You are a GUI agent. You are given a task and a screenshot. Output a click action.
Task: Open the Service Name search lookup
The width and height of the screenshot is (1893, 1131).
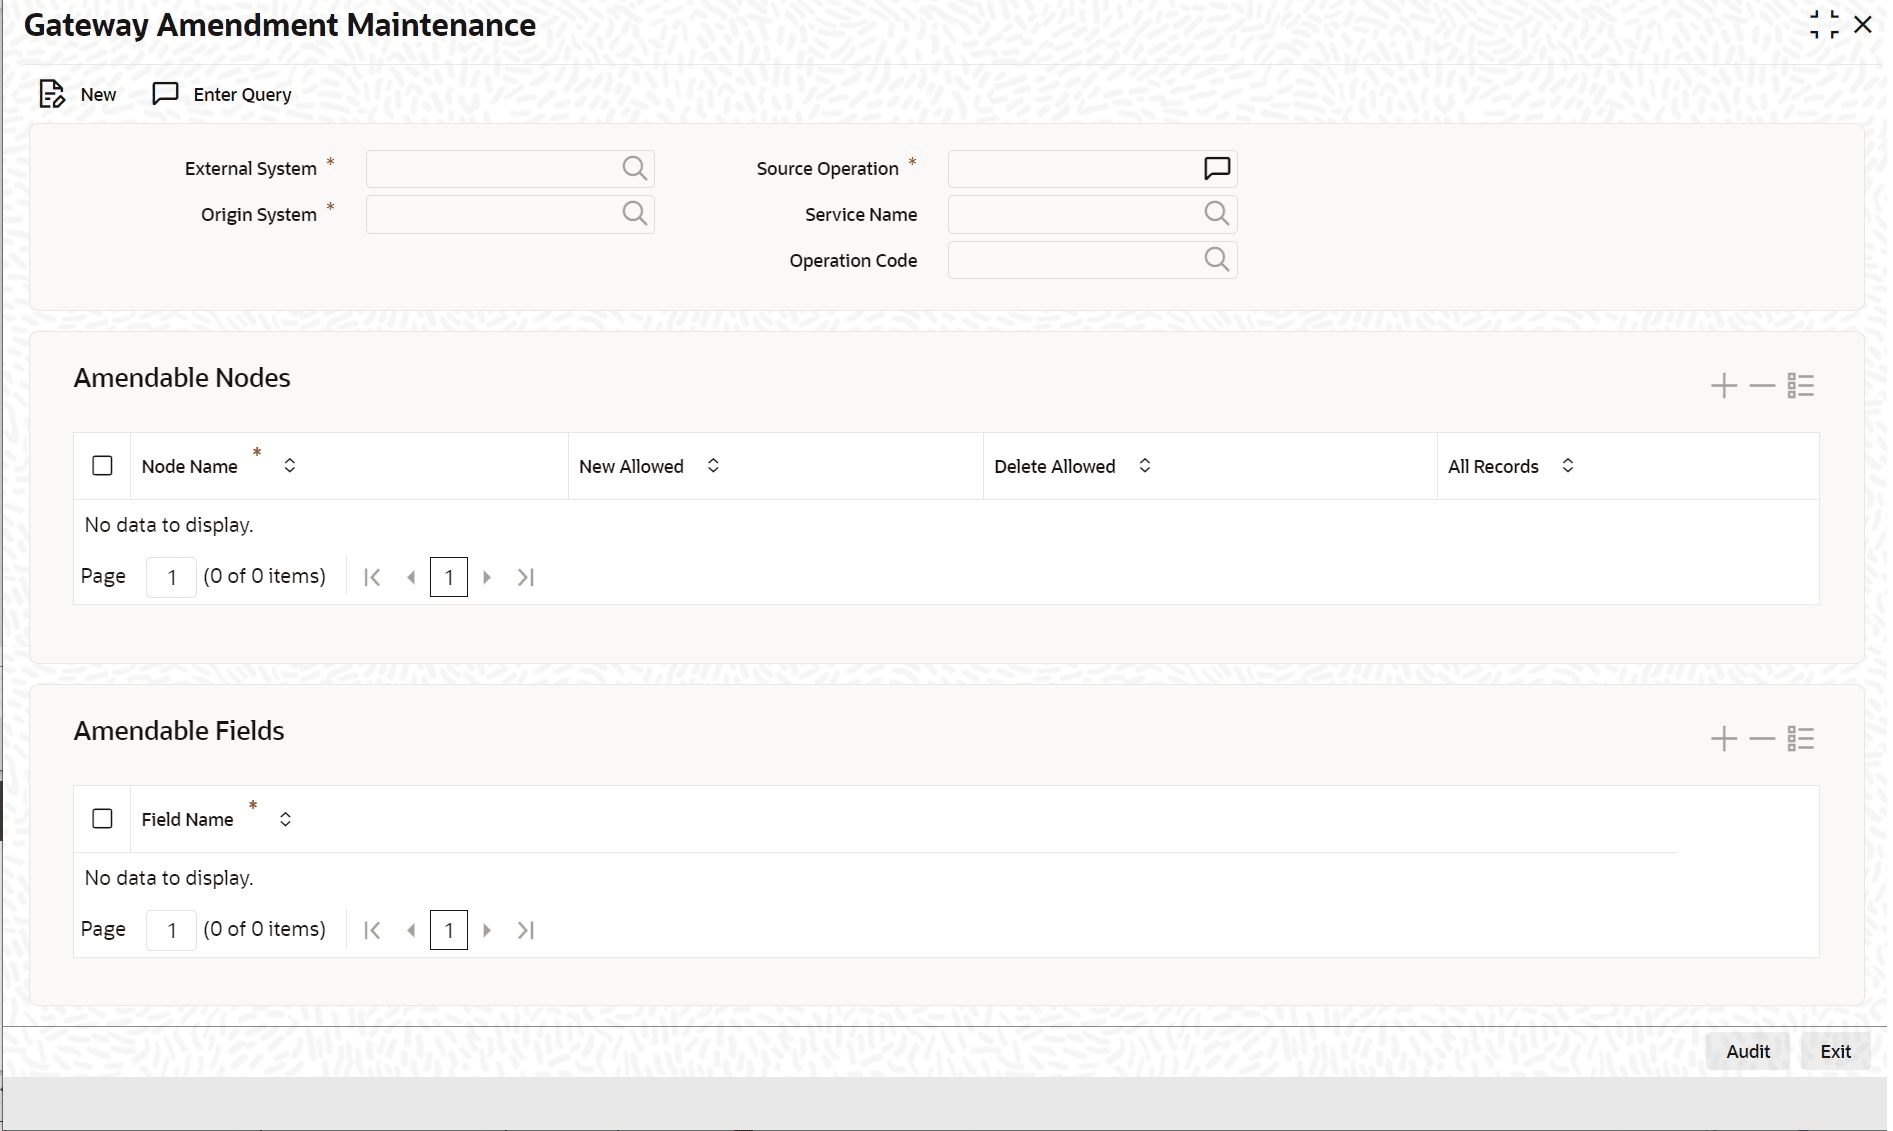tap(1216, 213)
